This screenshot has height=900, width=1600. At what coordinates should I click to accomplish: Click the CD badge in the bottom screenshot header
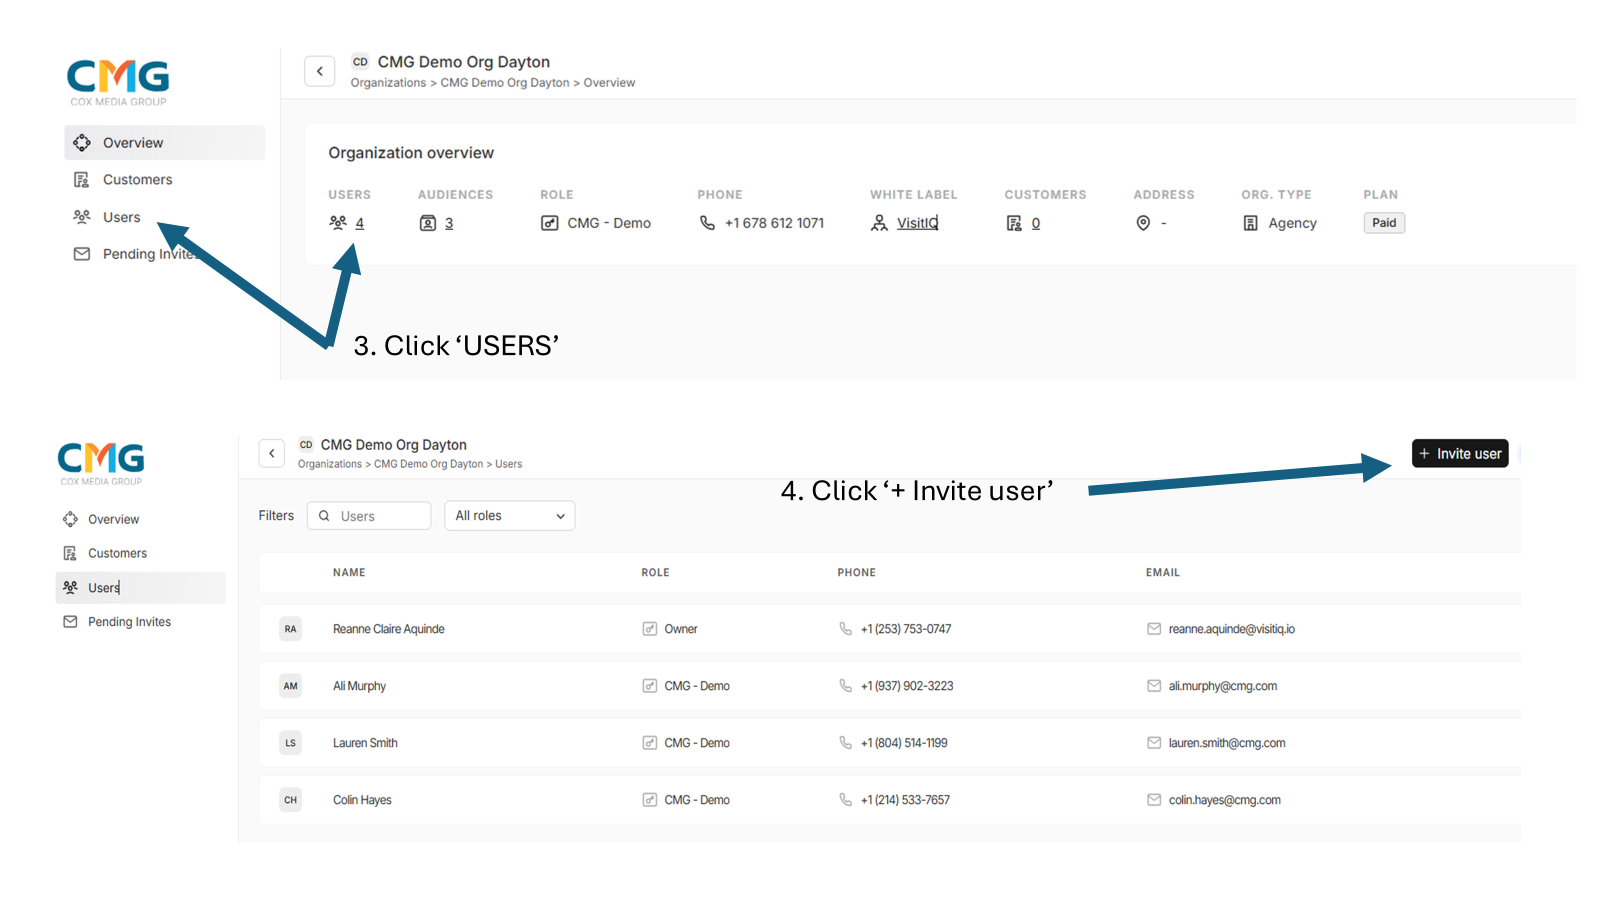[306, 445]
